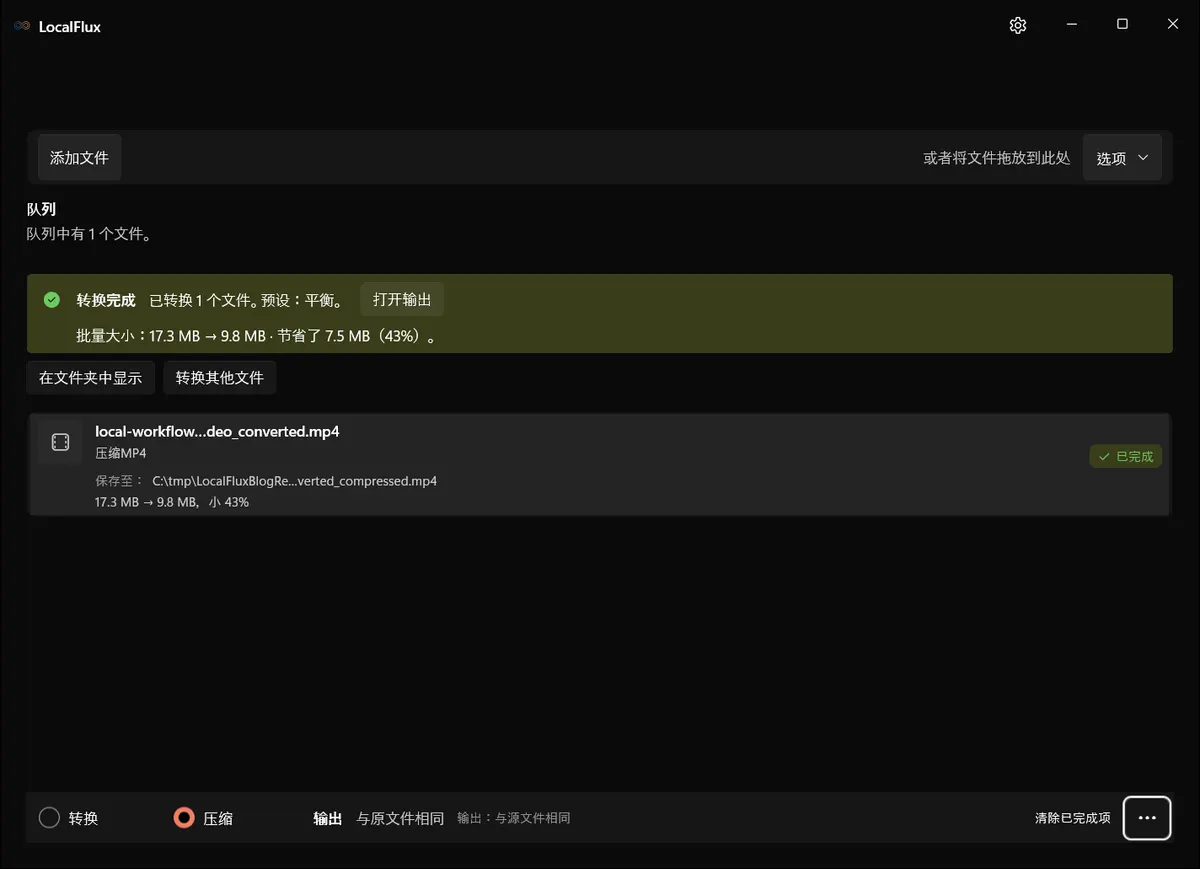Click the 队列 heading
The height and width of the screenshot is (869, 1200).
(41, 210)
